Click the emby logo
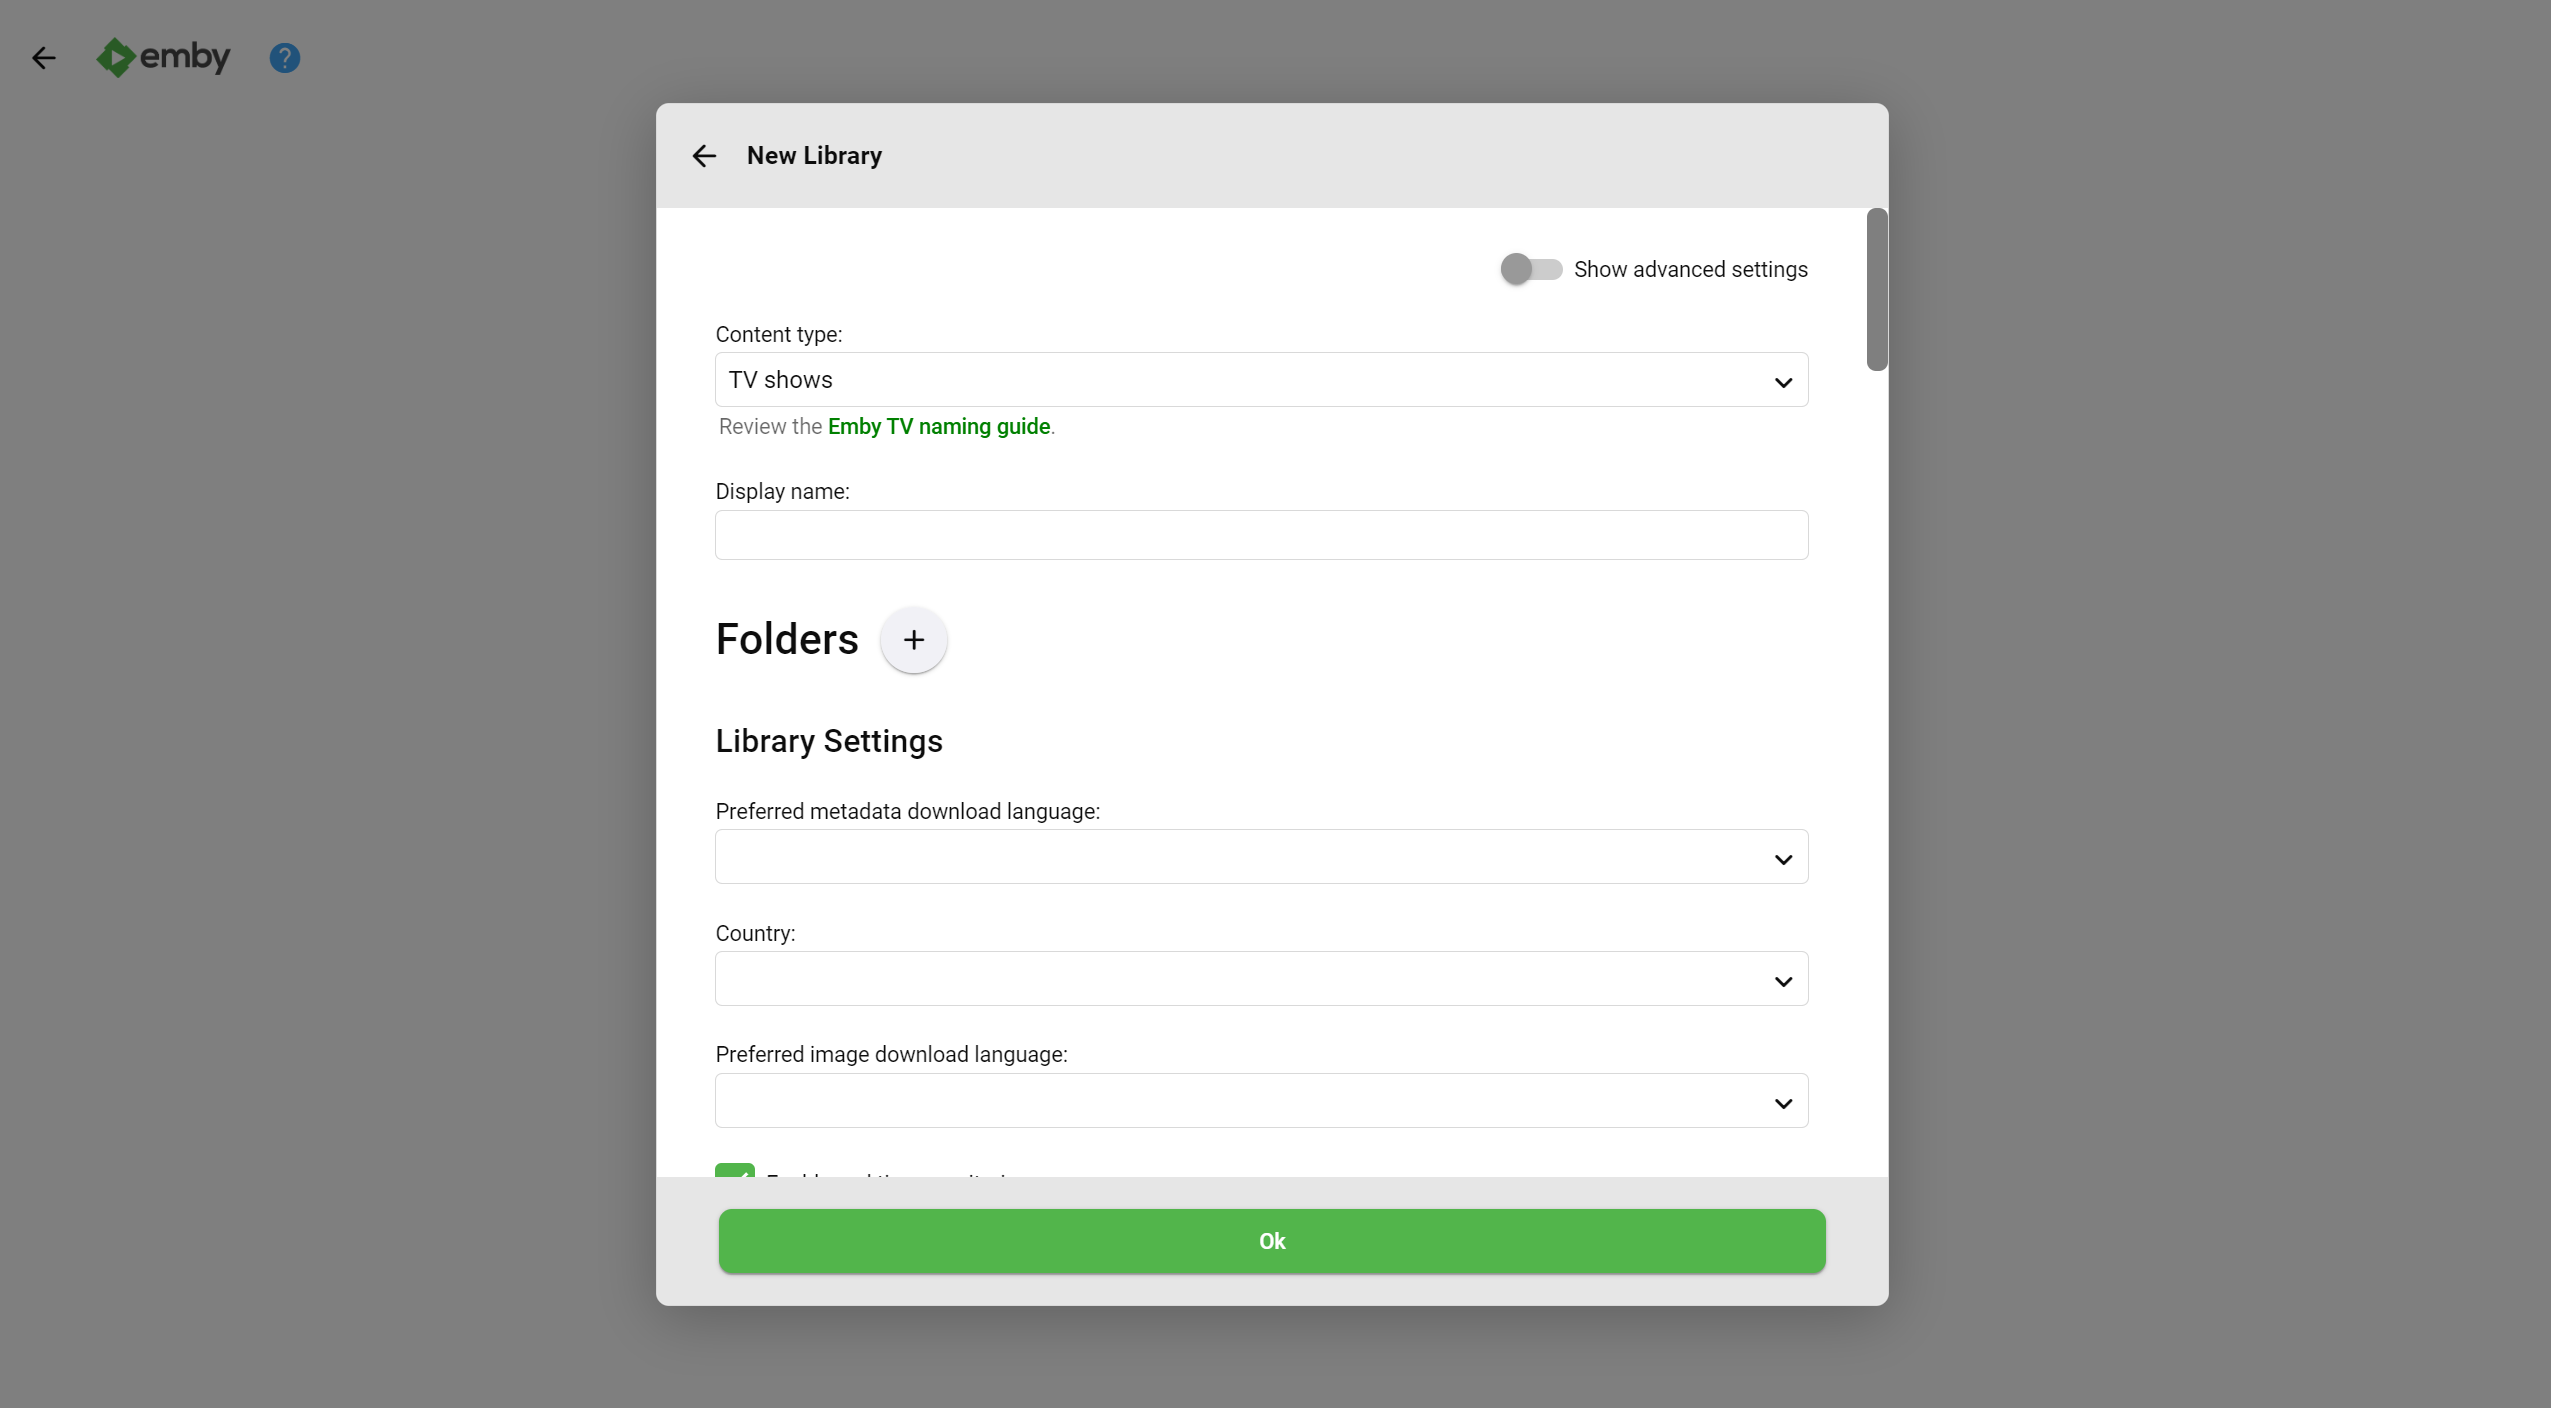Screen dimensions: 2551x1408 tap(163, 57)
